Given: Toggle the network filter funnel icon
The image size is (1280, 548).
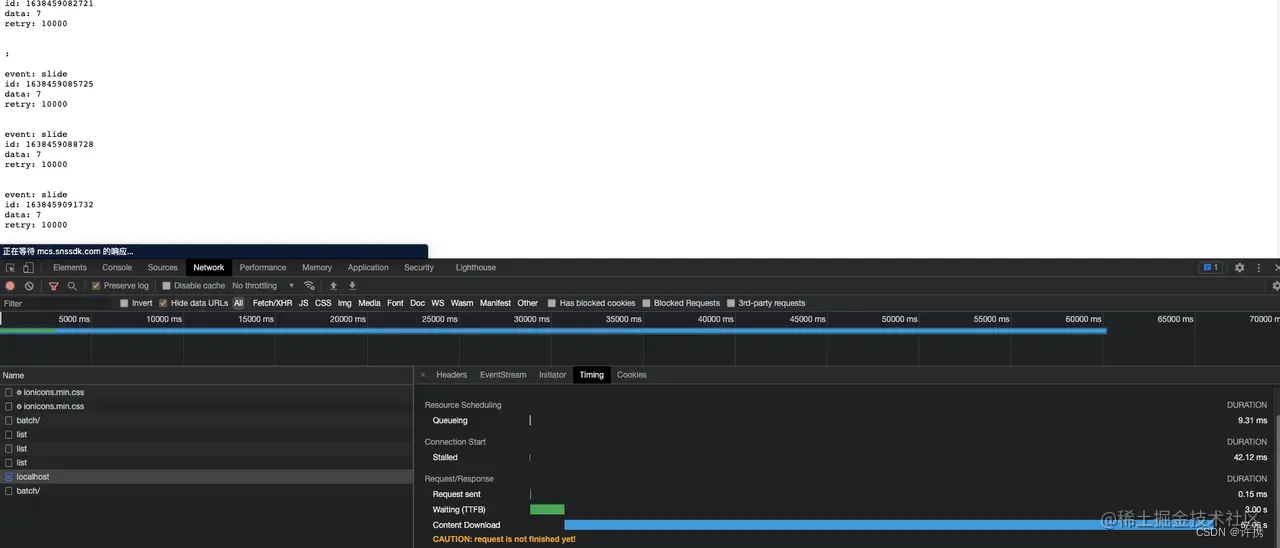Looking at the screenshot, I should (54, 286).
